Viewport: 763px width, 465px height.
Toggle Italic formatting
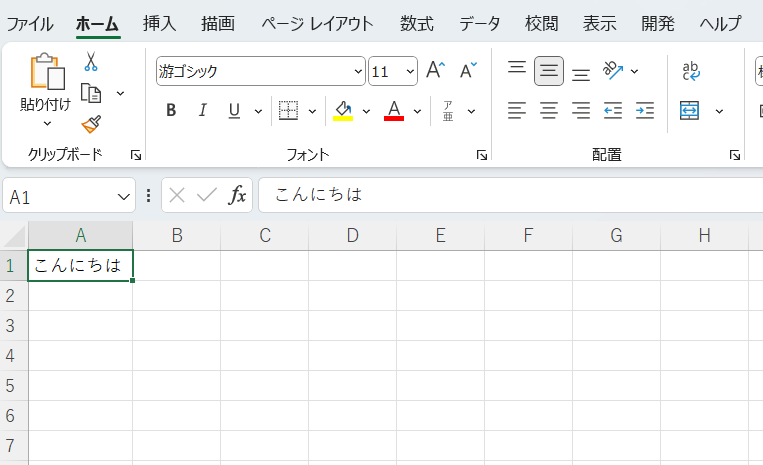[202, 110]
